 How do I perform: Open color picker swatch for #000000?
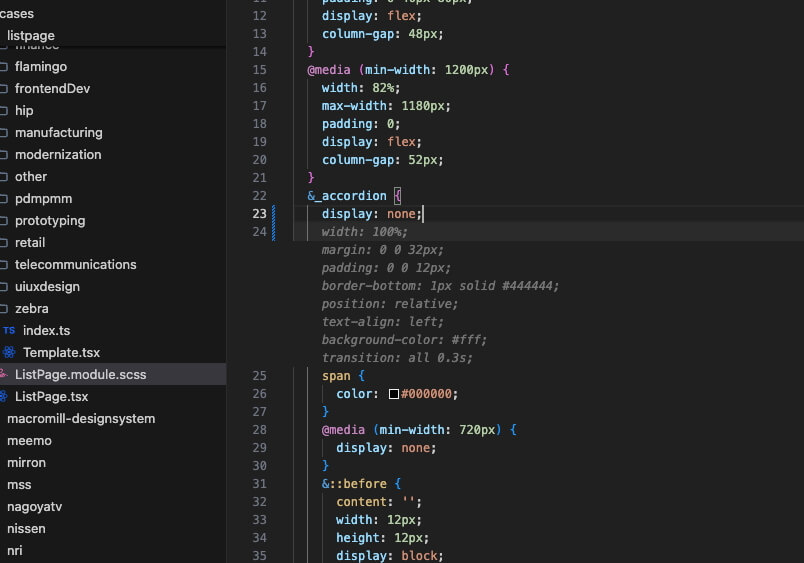point(394,394)
